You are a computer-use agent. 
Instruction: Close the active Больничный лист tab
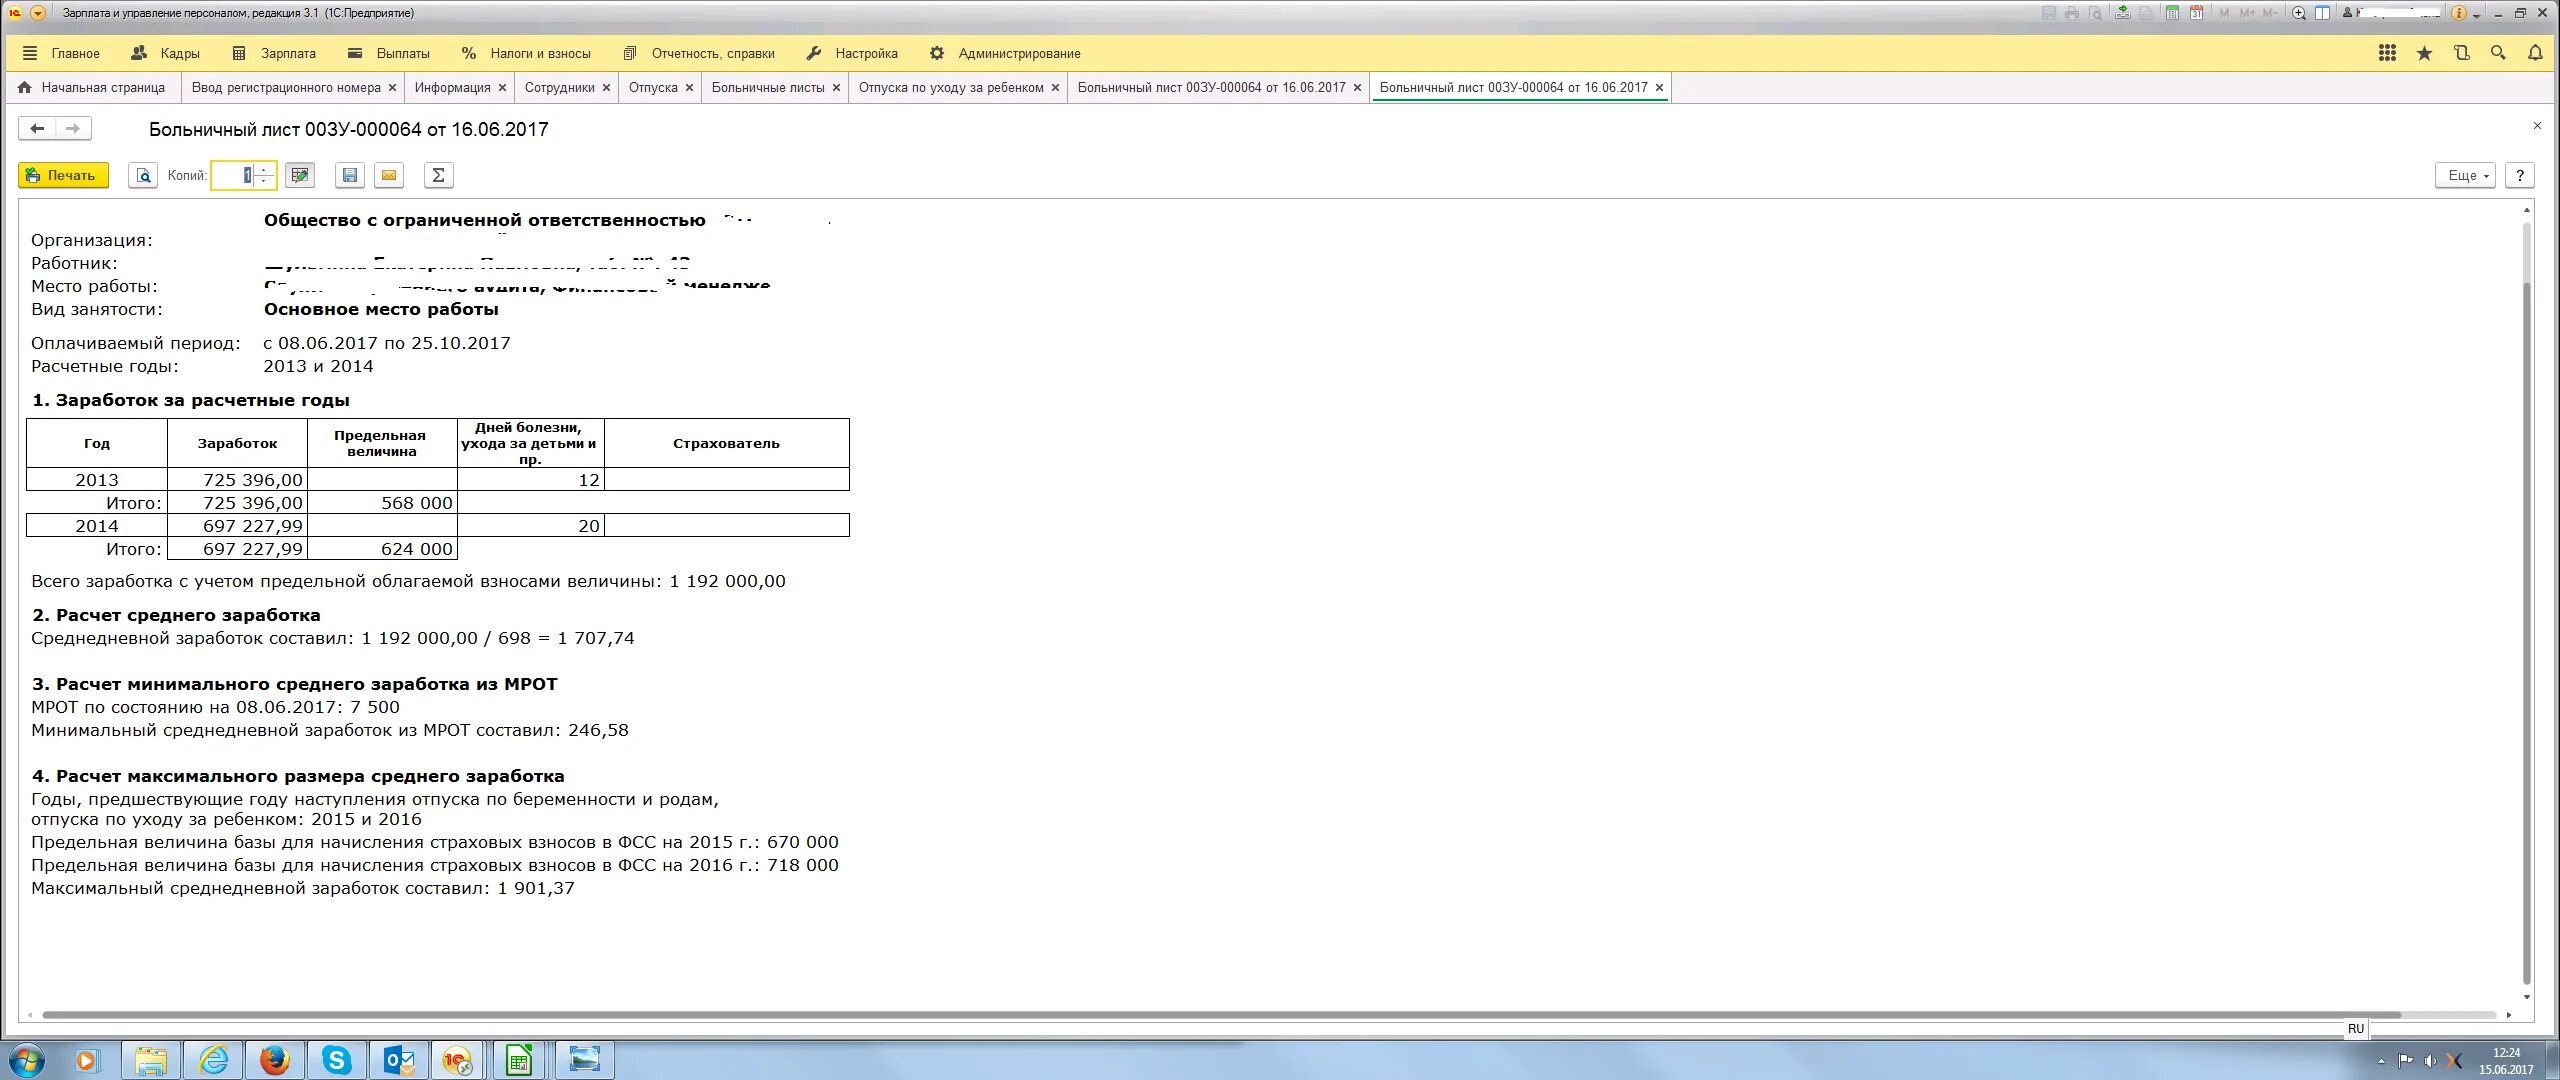(1659, 88)
